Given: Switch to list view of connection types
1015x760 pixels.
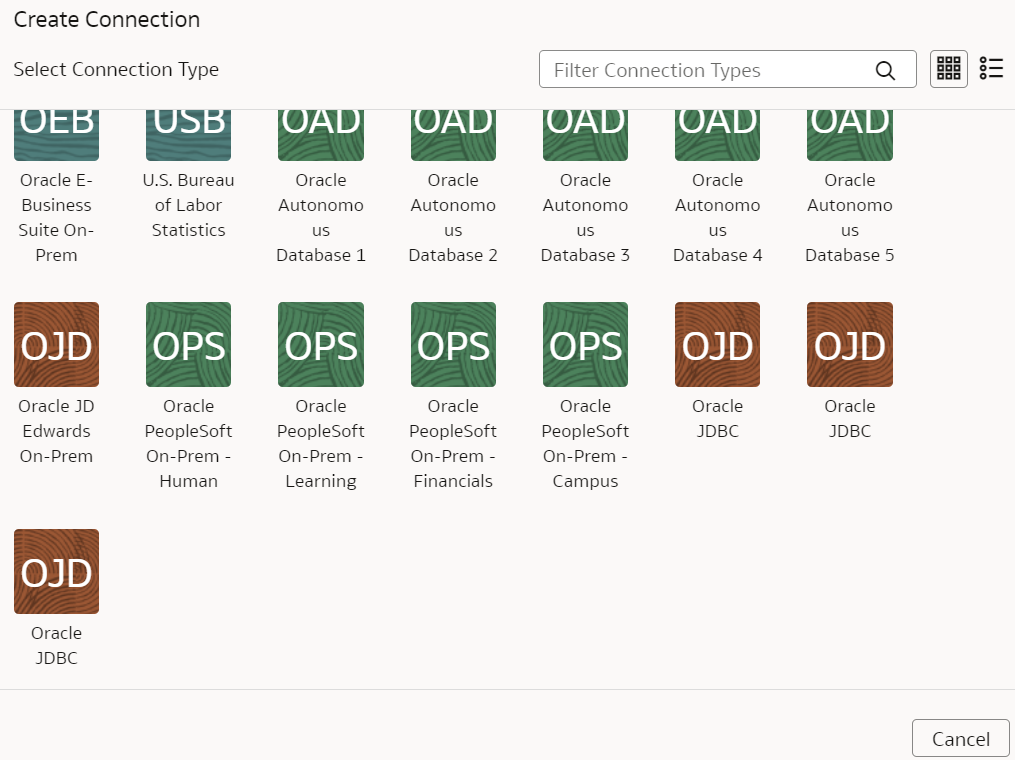Looking at the screenshot, I should pyautogui.click(x=991, y=68).
